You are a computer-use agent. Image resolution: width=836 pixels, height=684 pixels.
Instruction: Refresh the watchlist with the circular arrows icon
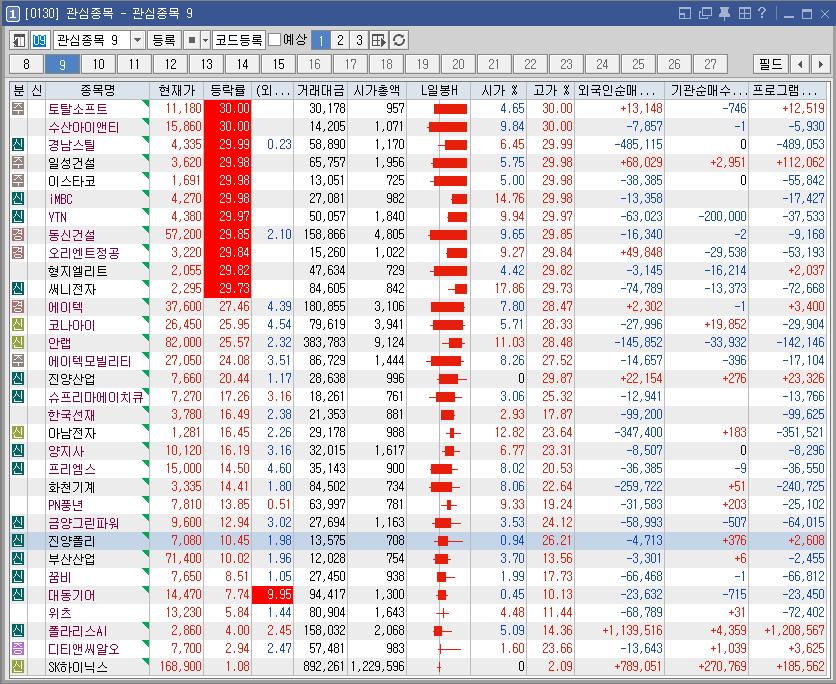399,41
